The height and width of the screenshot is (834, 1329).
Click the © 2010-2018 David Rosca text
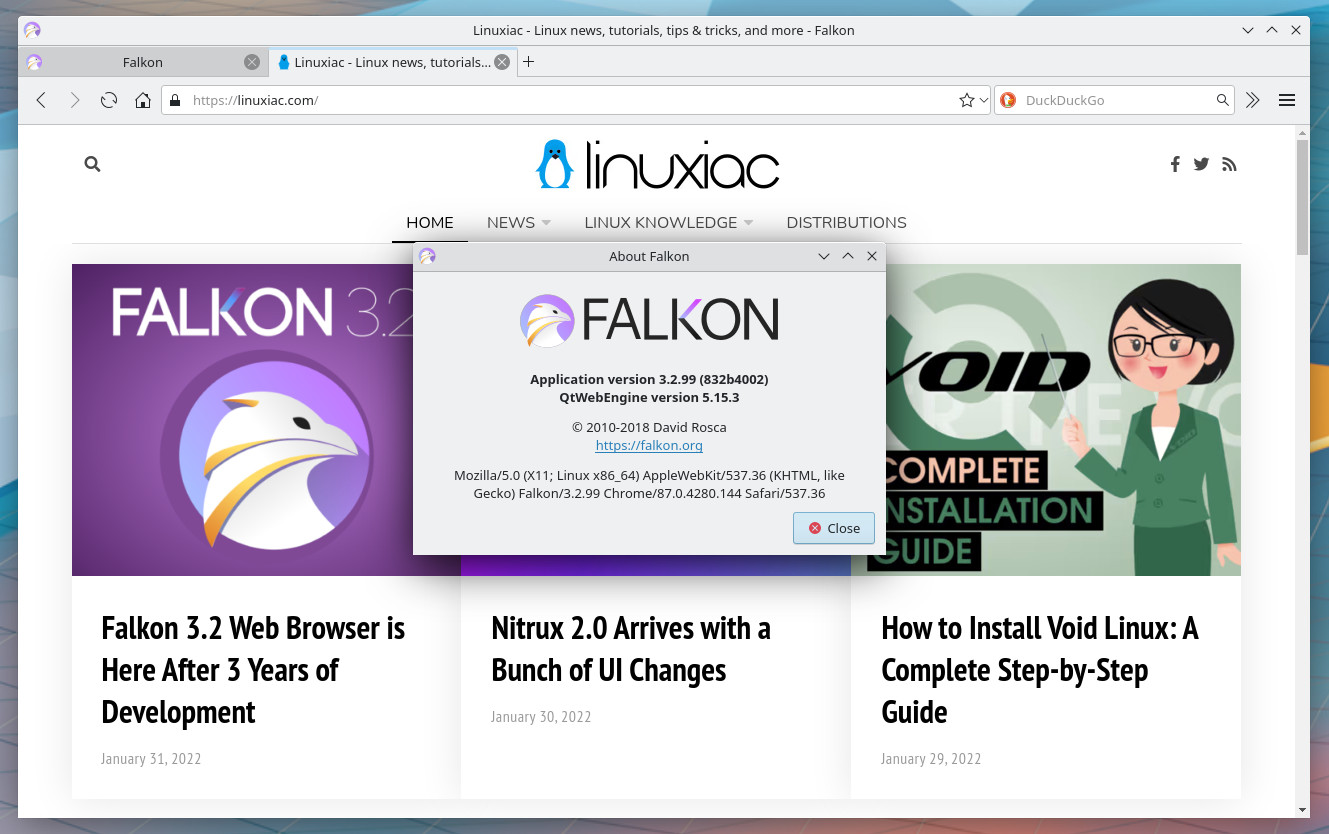point(649,427)
